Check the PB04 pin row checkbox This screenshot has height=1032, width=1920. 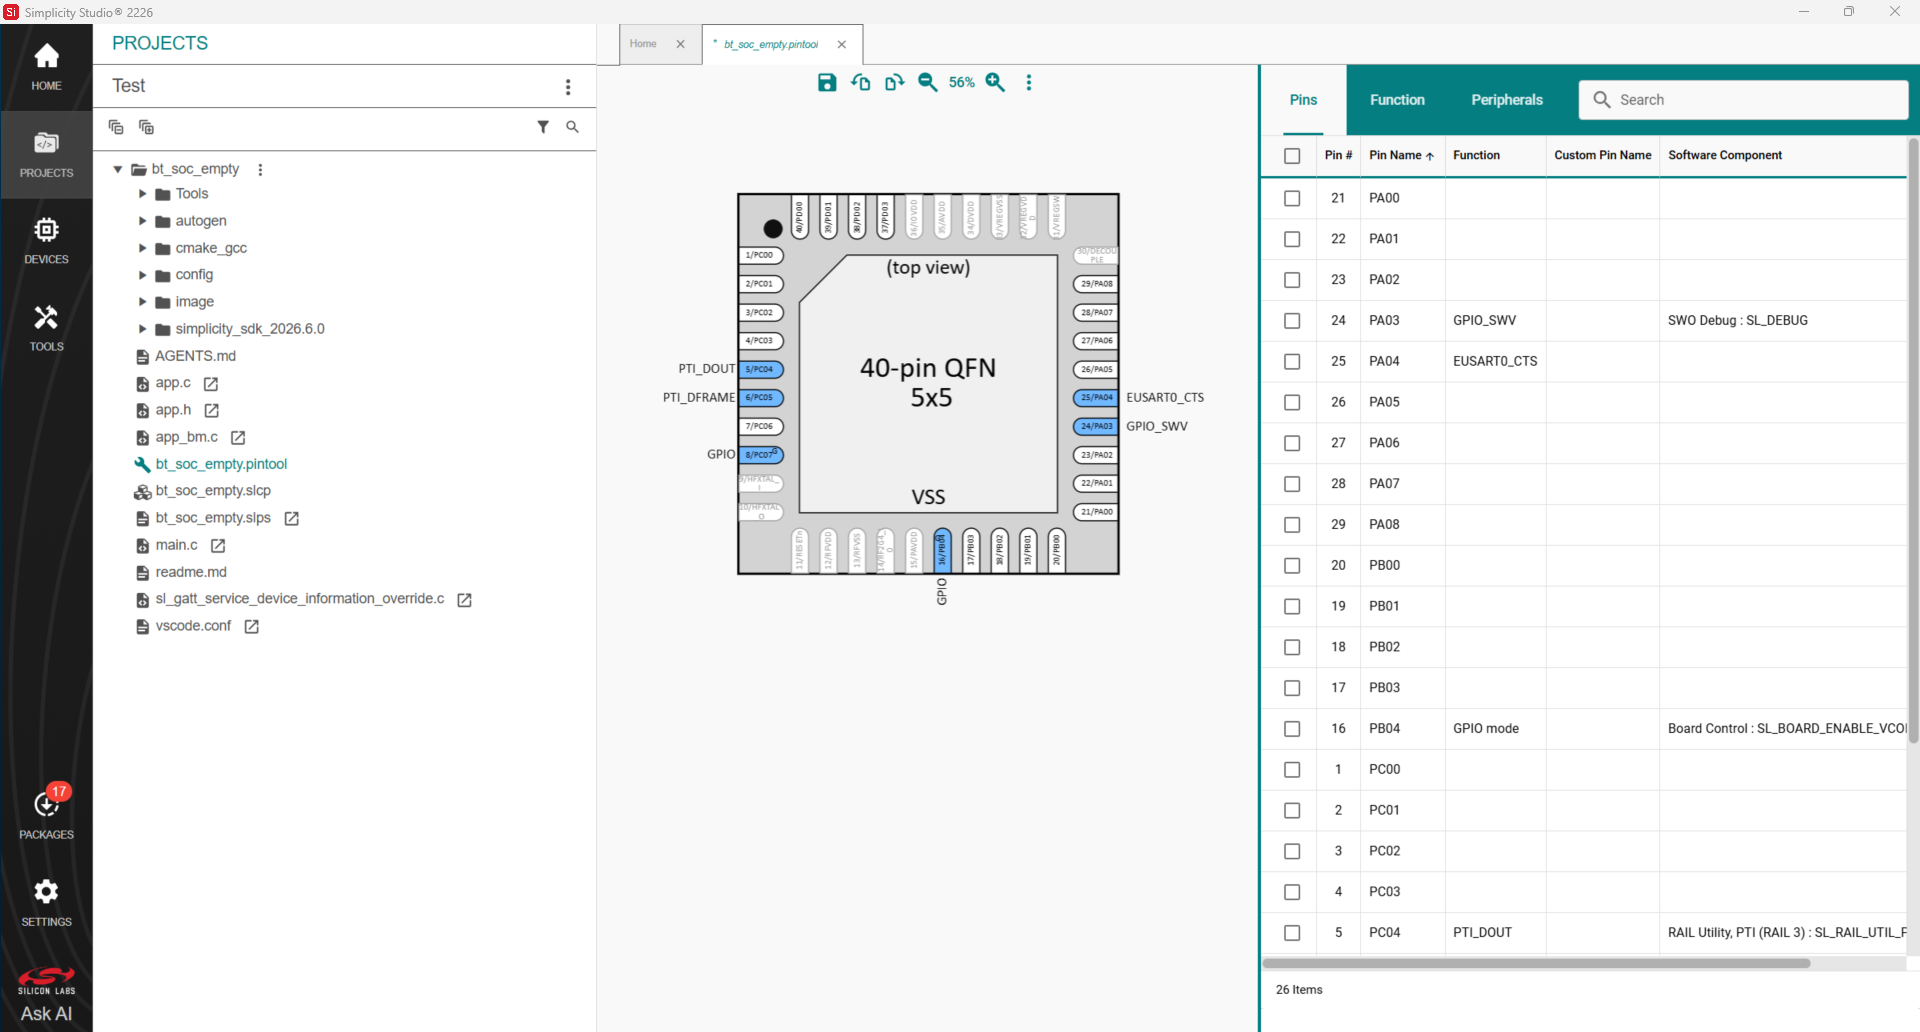tap(1292, 729)
